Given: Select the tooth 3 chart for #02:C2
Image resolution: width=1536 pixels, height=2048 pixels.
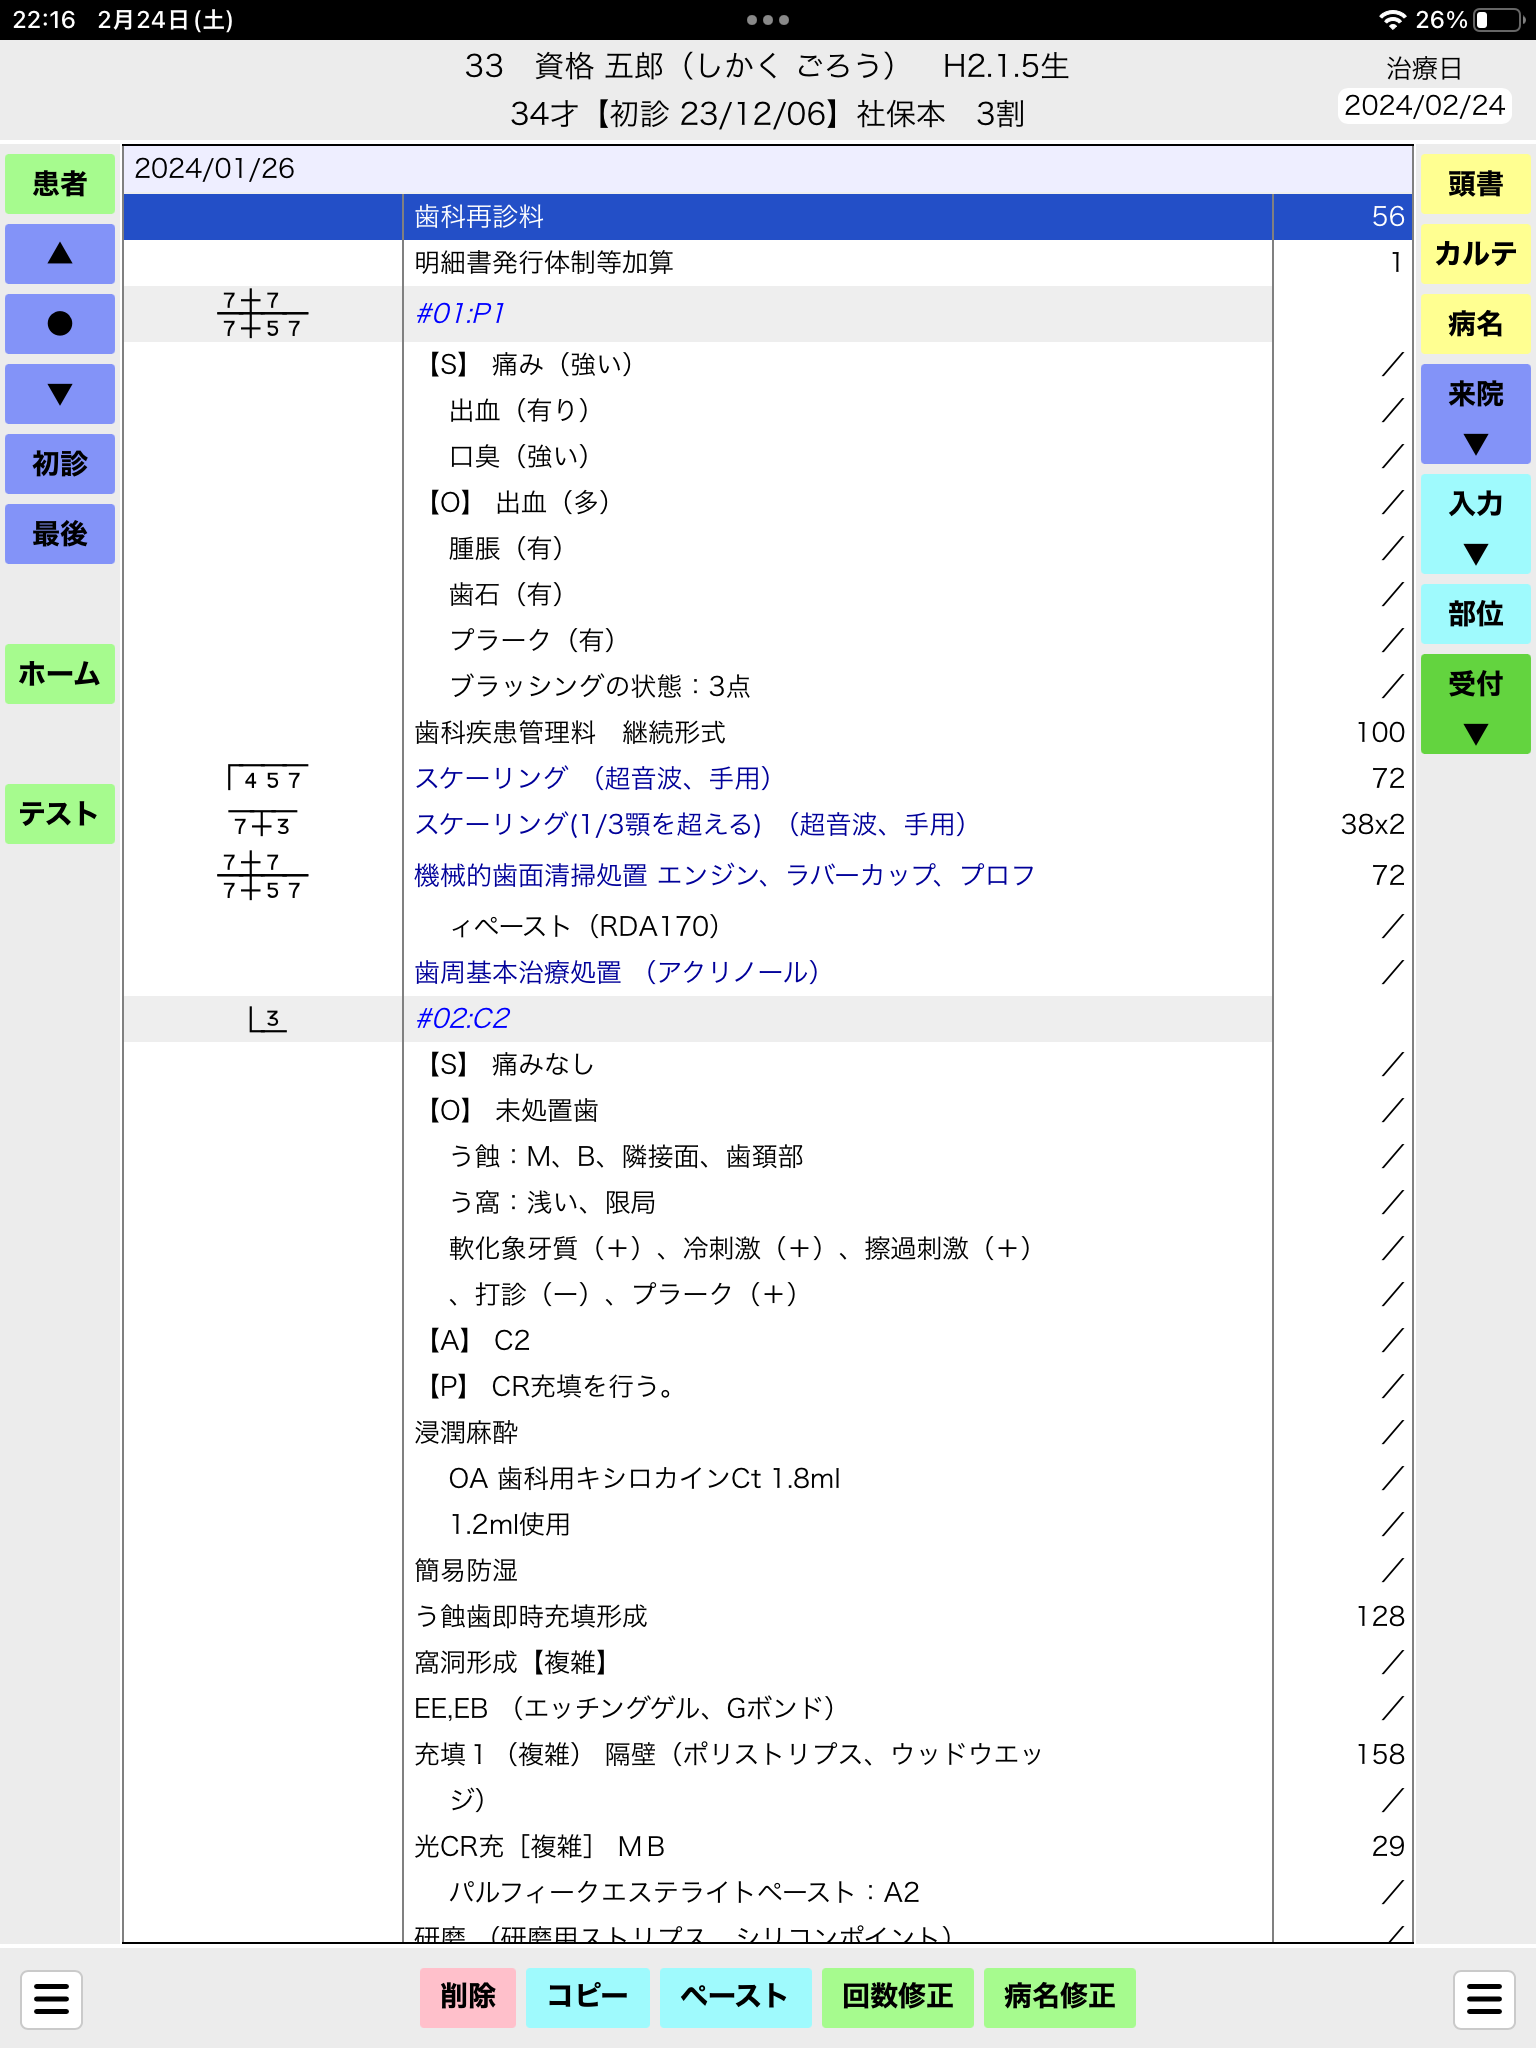Looking at the screenshot, I should (267, 1019).
